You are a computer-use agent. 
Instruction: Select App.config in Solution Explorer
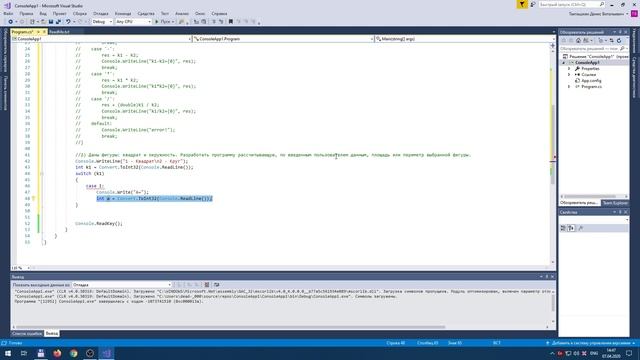coord(591,81)
